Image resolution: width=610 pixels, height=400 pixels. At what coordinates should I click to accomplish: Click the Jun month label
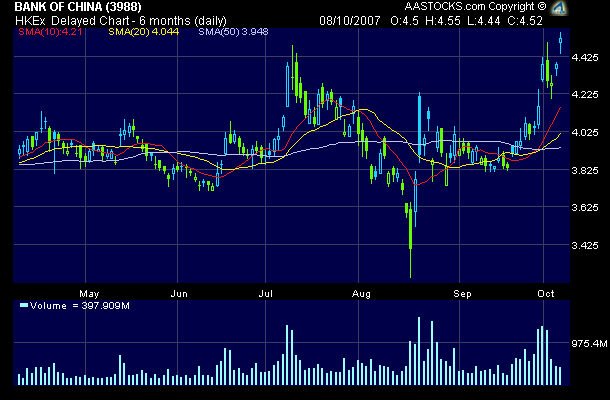[179, 294]
